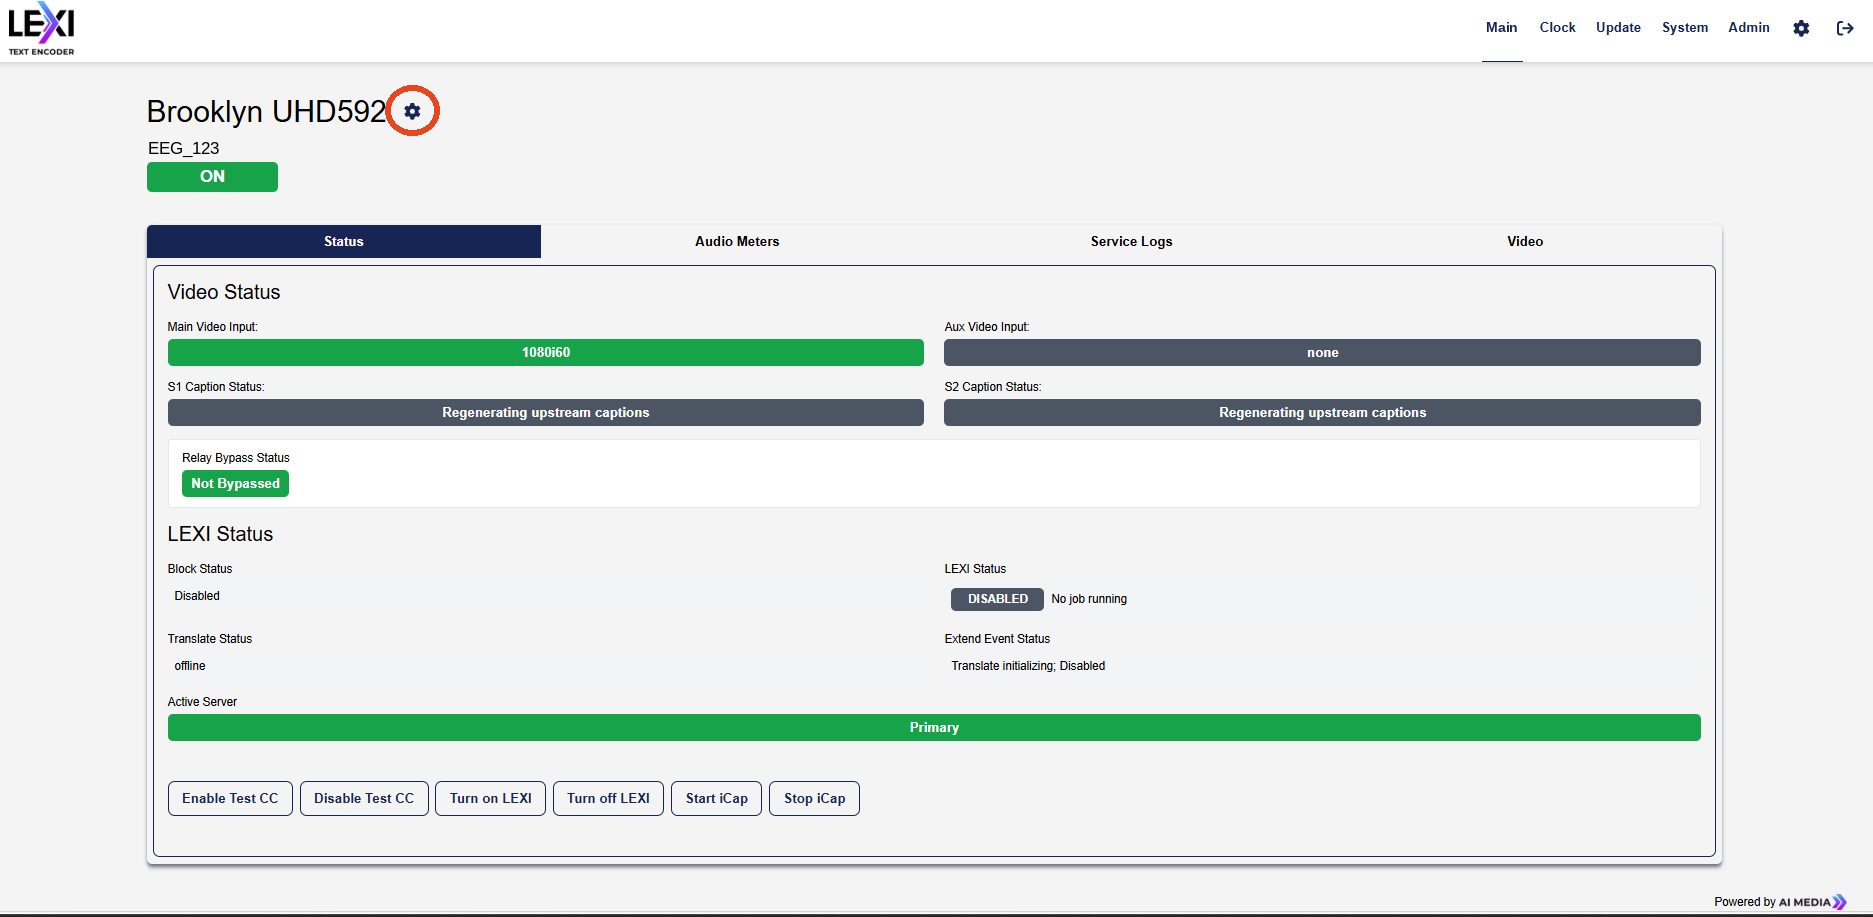
Task: Open encoder settings gear beside Brooklyn UHD592
Action: 412,111
